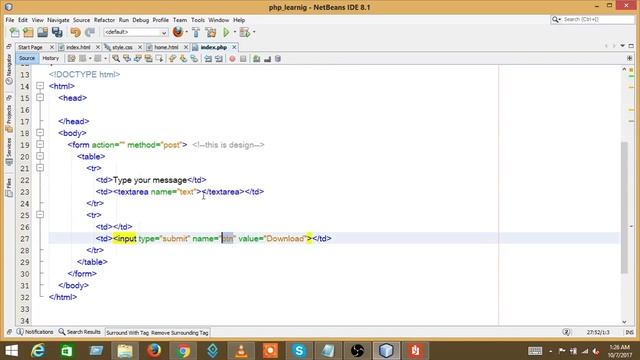The image size is (640, 360).
Task: Open Firefox from the taskbar
Action: [x=154, y=351]
